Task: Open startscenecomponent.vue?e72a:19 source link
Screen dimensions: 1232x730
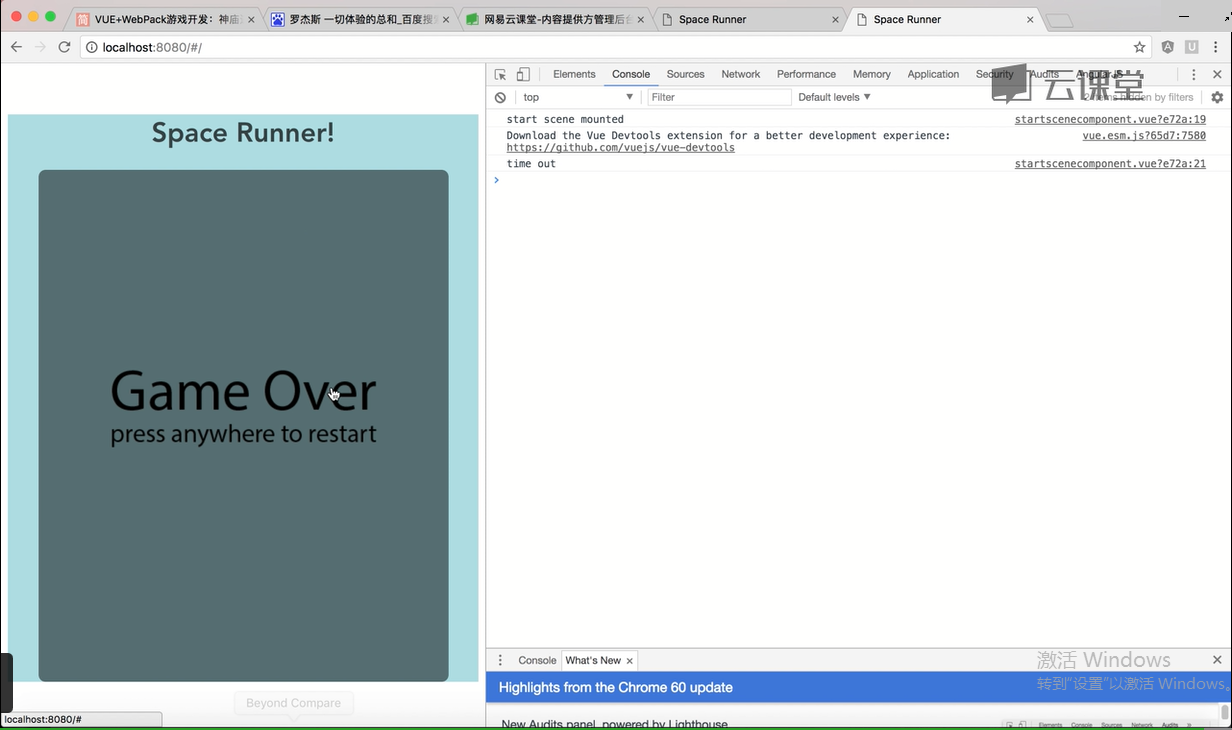Action: pos(1110,120)
